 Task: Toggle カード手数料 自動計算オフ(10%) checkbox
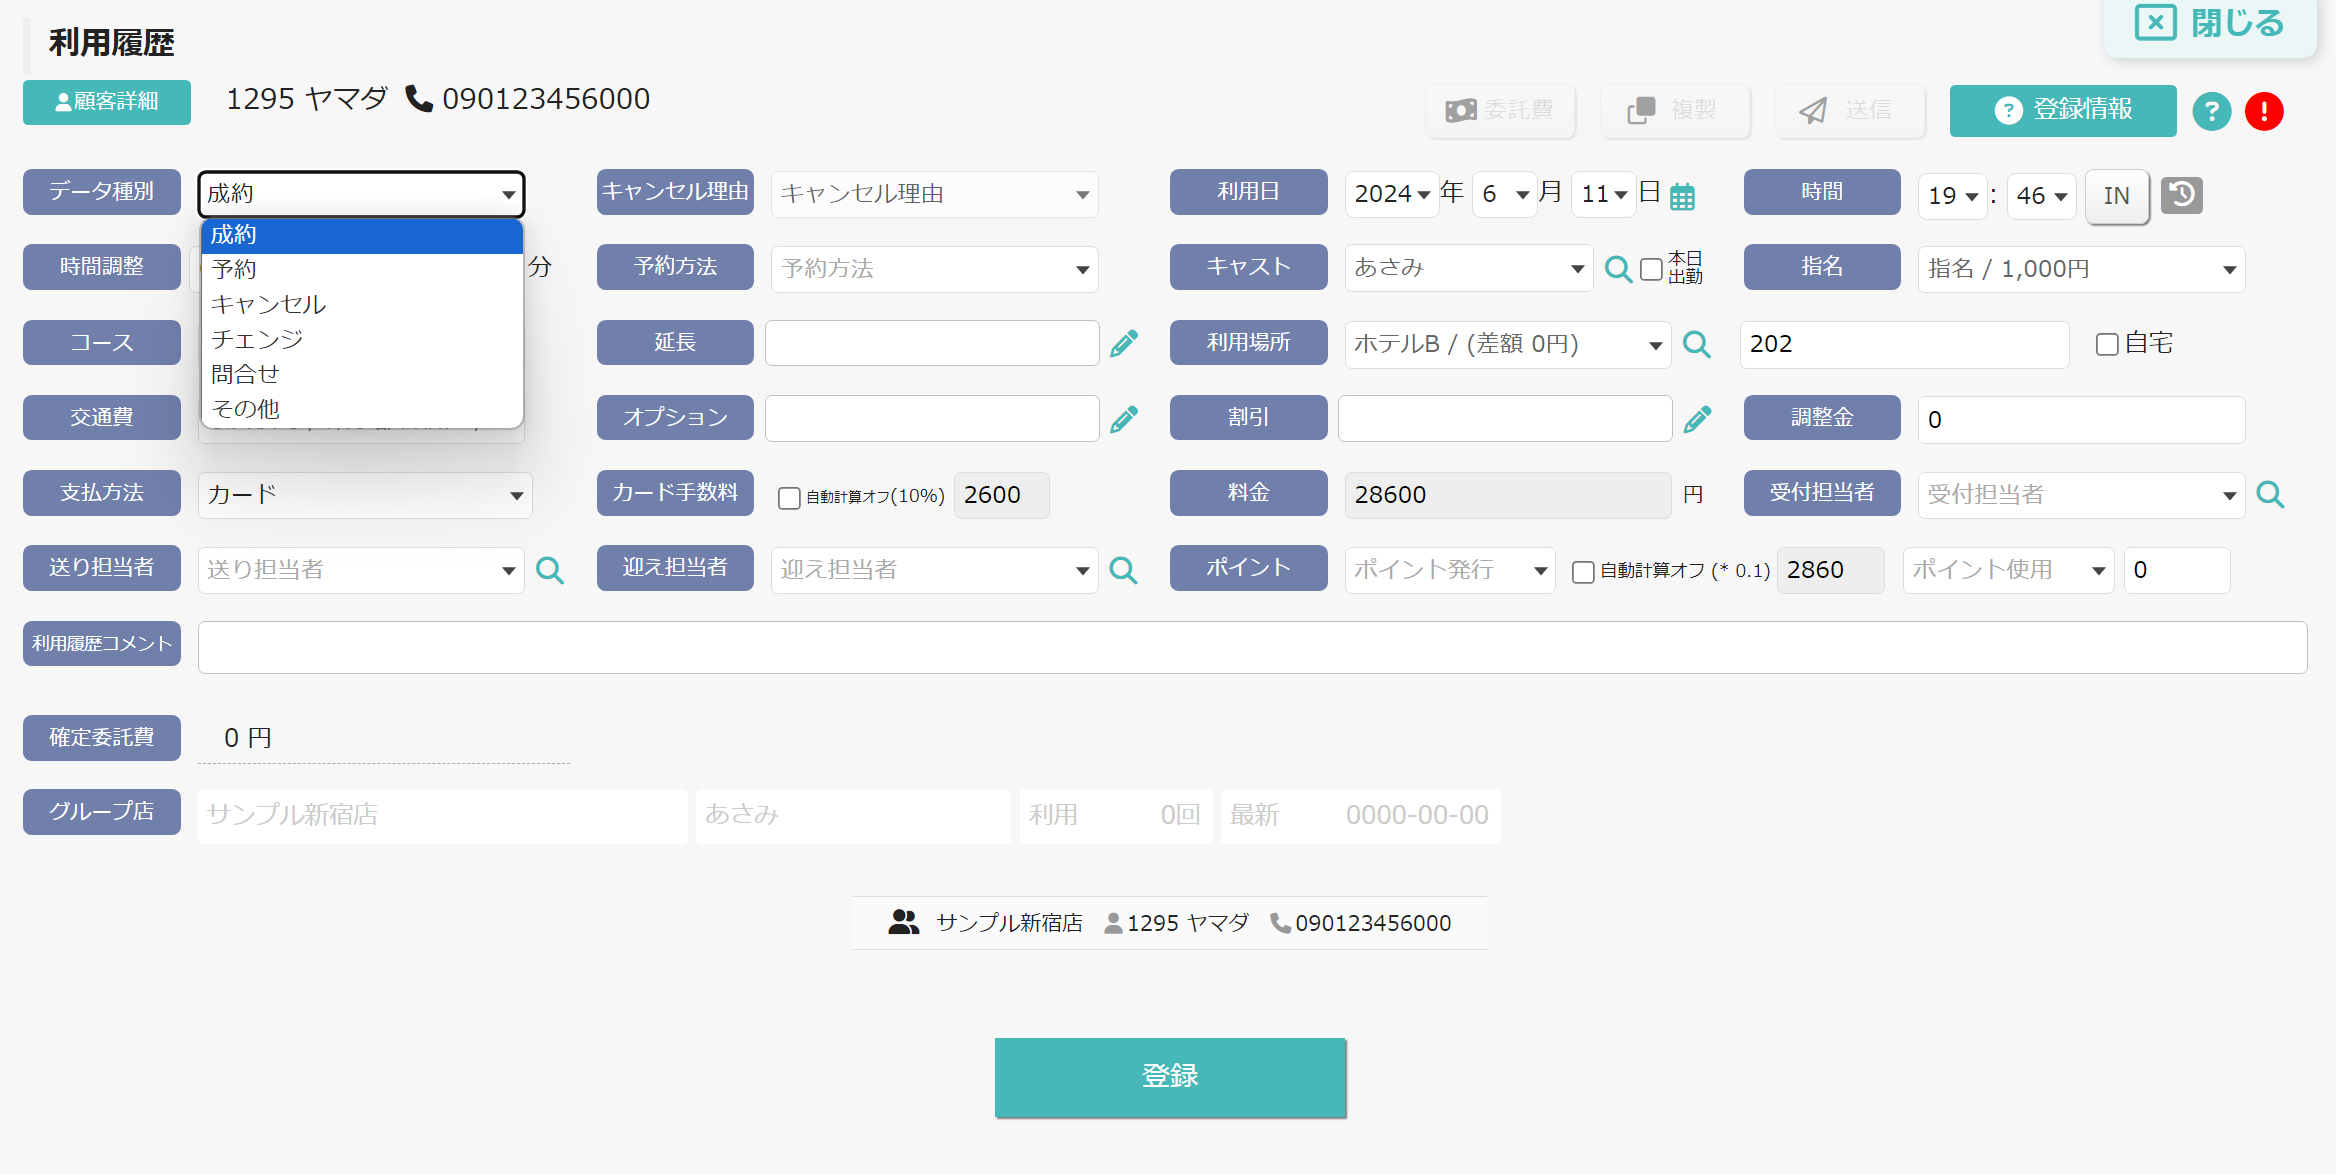tap(789, 497)
